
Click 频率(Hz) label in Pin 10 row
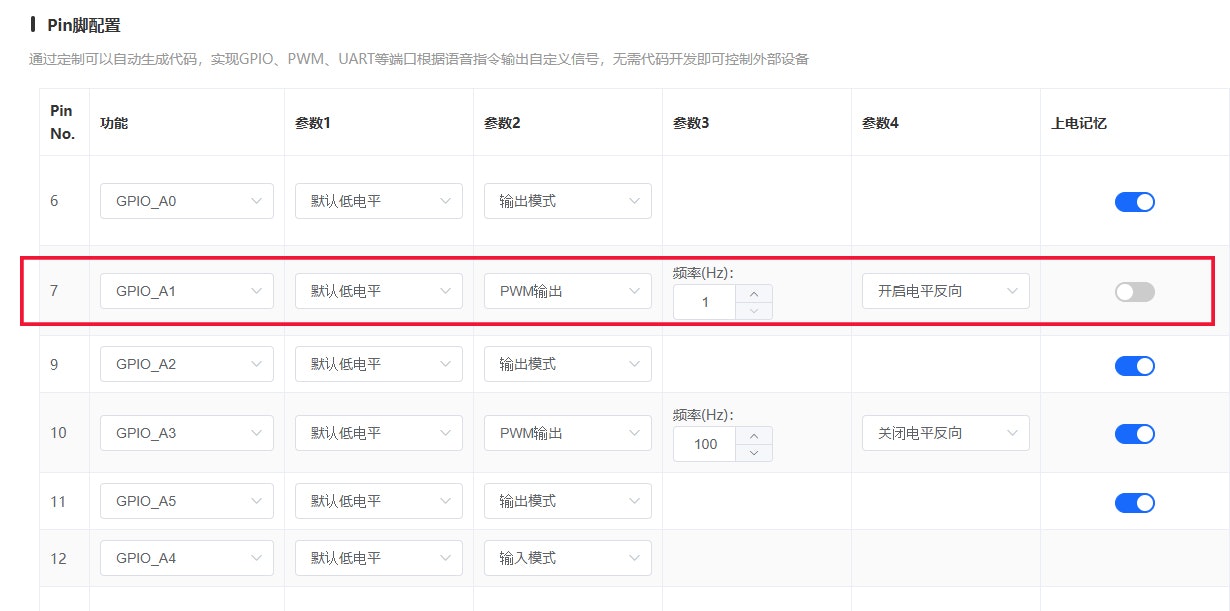[x=704, y=414]
